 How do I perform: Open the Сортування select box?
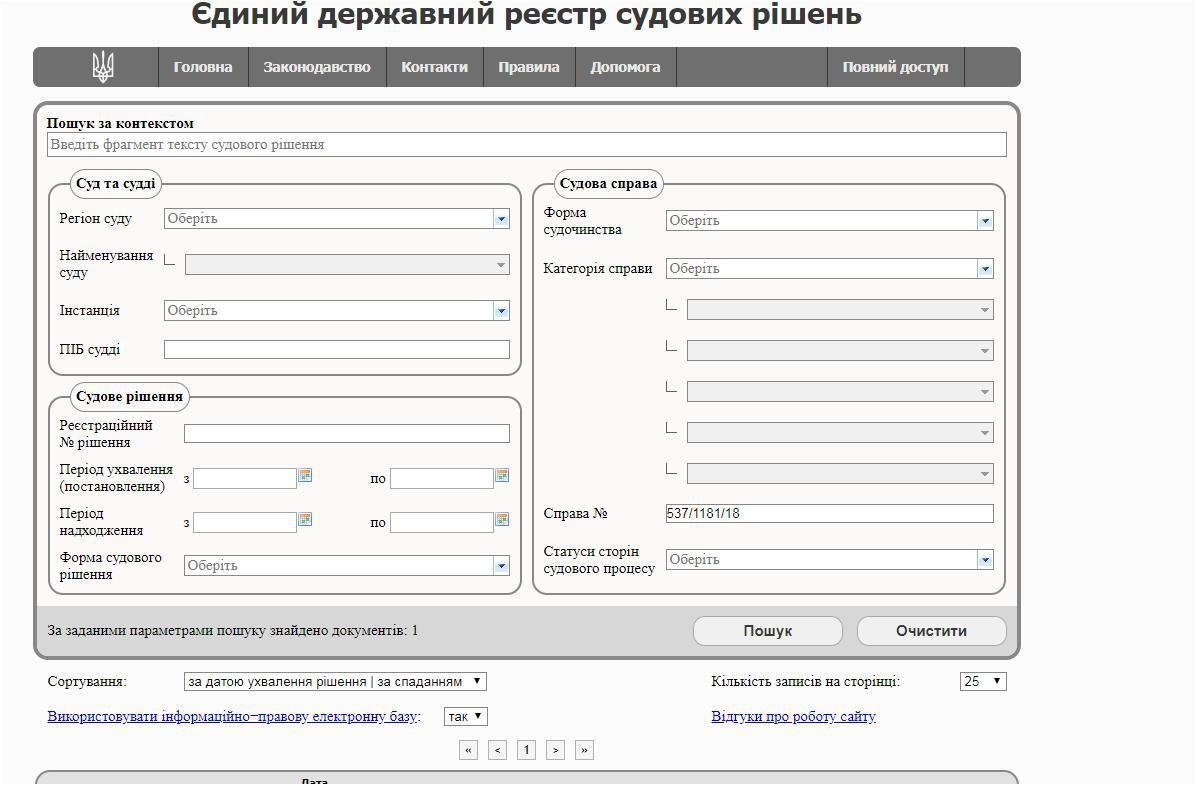point(335,682)
